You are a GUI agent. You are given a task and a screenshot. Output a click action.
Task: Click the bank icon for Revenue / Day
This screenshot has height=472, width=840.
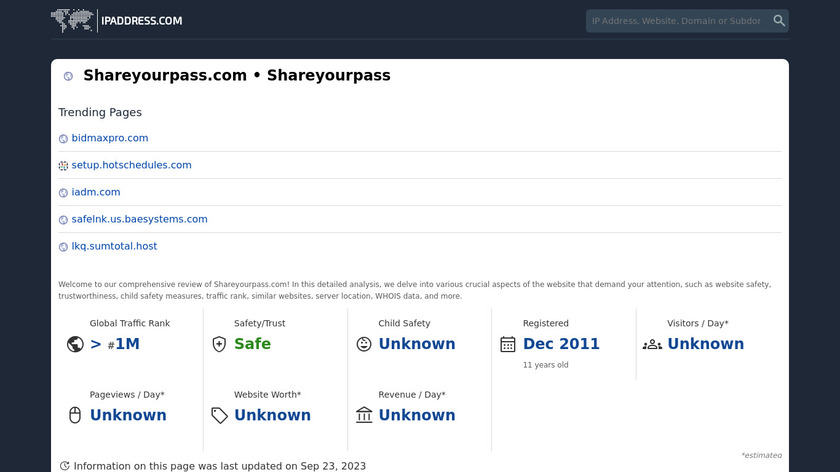coord(364,415)
